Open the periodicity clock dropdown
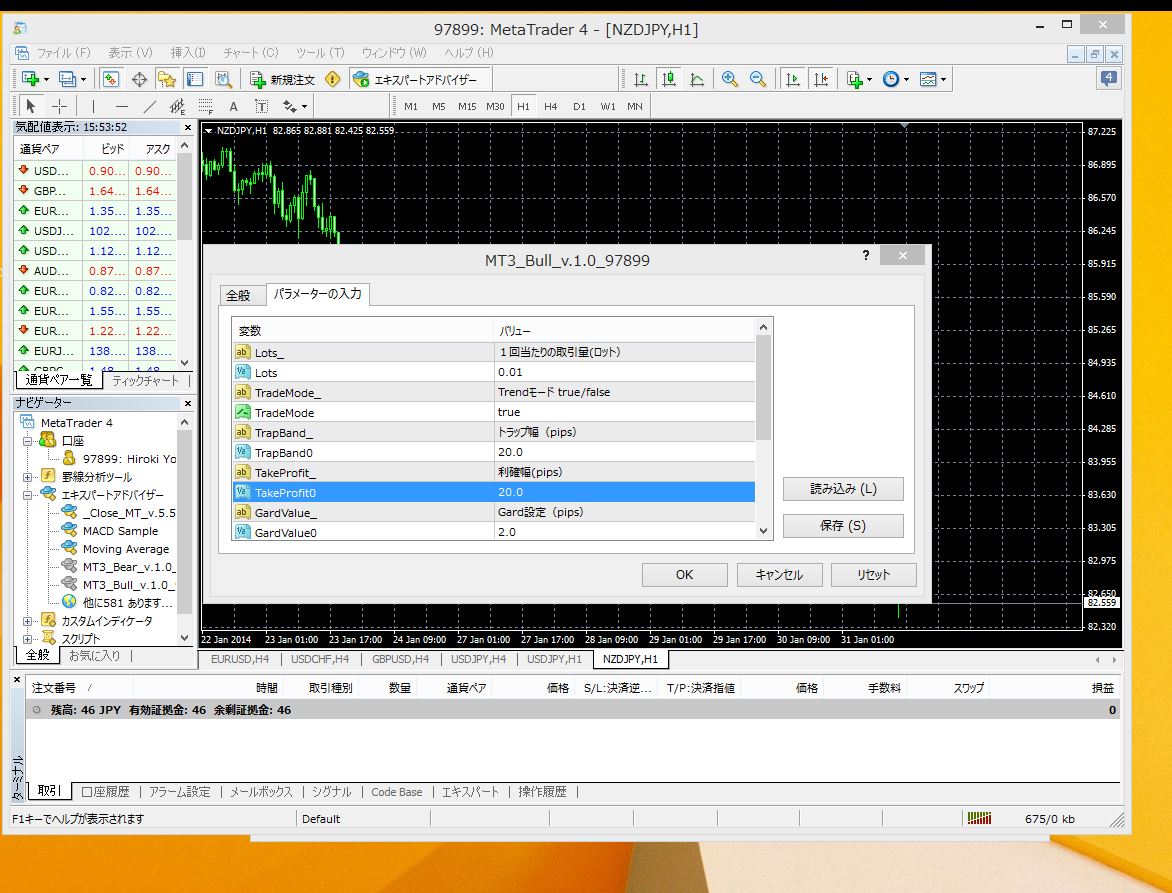 tap(895, 79)
